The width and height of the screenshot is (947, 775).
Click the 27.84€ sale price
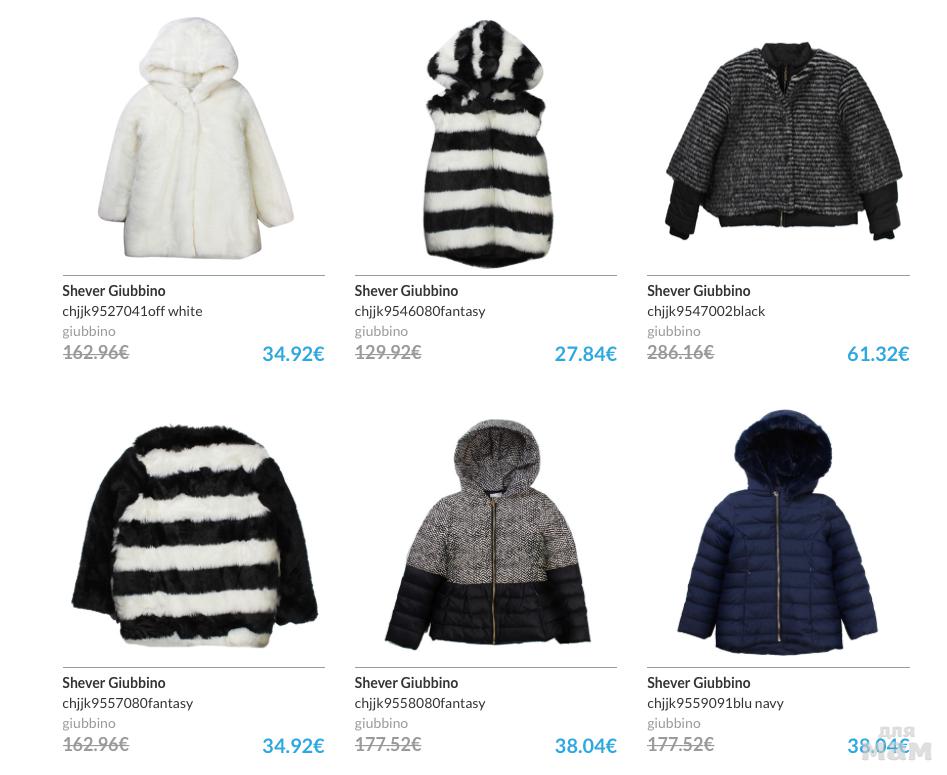[x=585, y=353]
